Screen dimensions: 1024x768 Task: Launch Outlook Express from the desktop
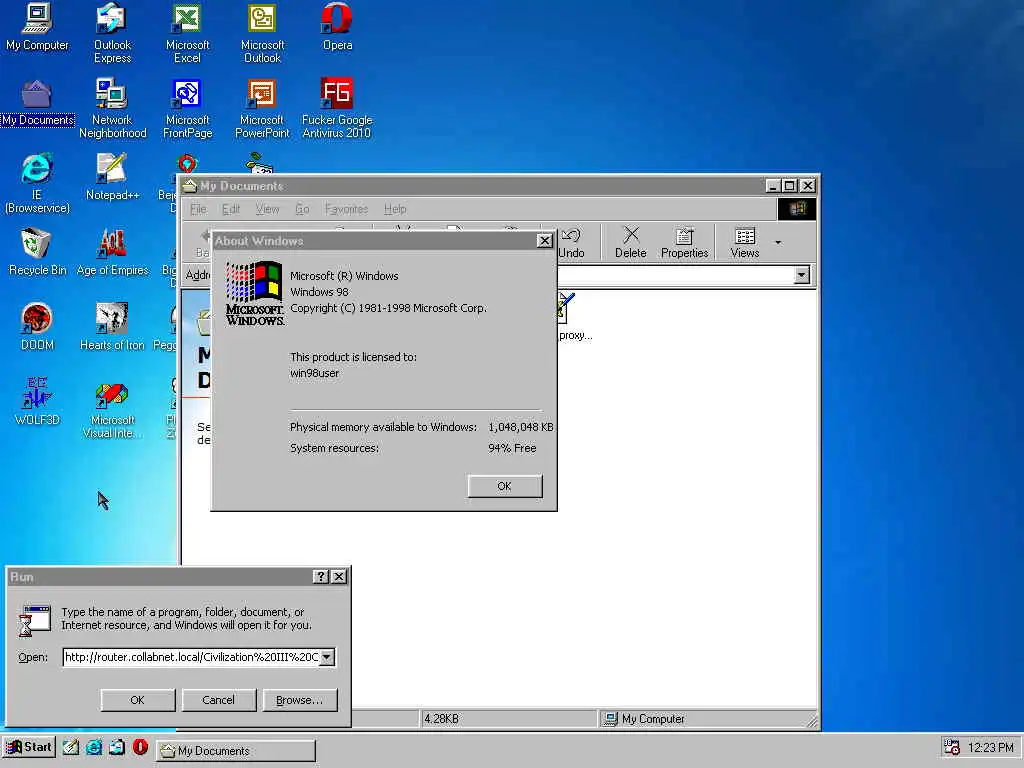[112, 33]
